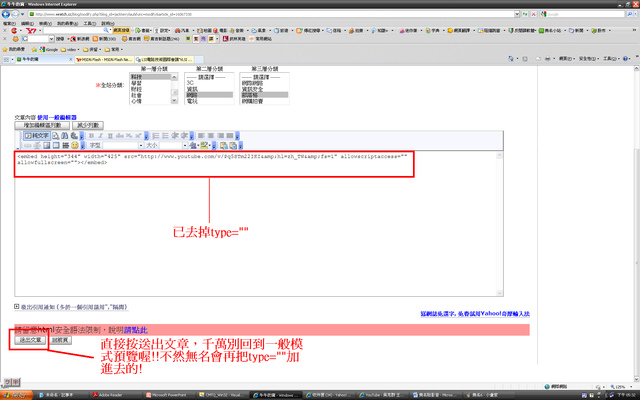
Task: Click the strikethrough abc icon
Action: tap(120, 136)
